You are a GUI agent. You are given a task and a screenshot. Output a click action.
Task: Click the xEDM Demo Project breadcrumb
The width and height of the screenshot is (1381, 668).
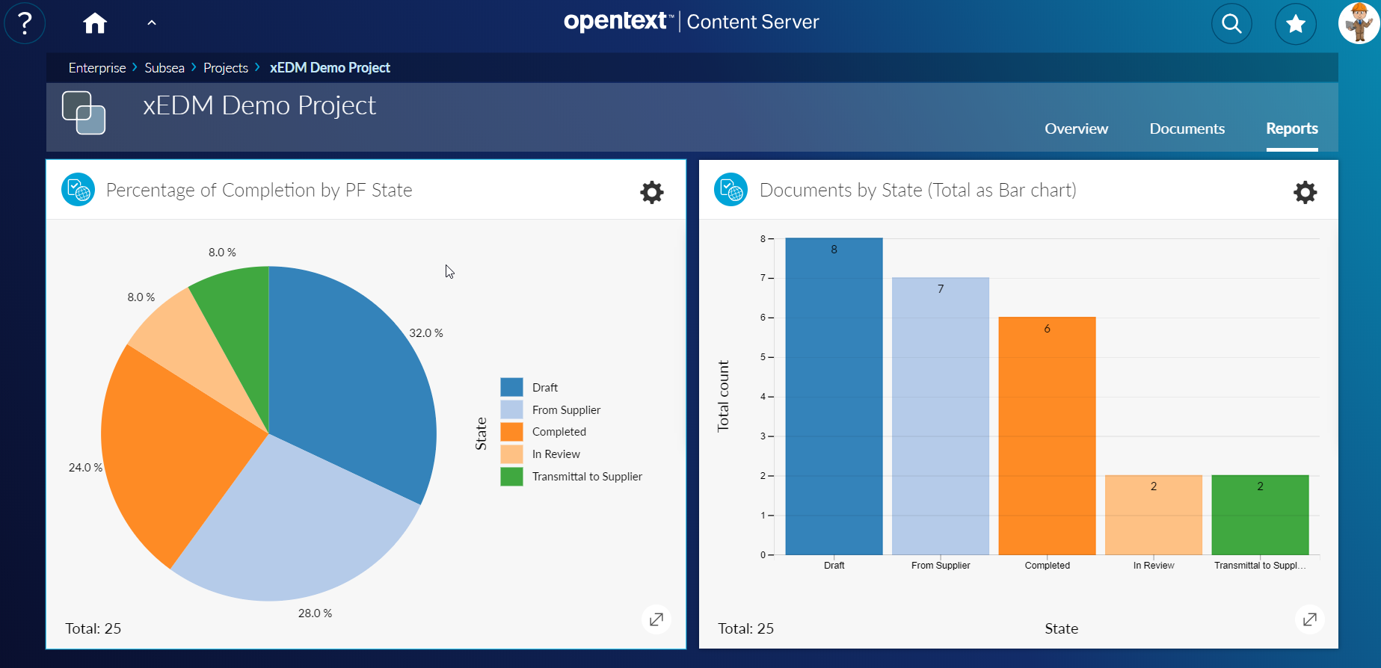point(330,68)
